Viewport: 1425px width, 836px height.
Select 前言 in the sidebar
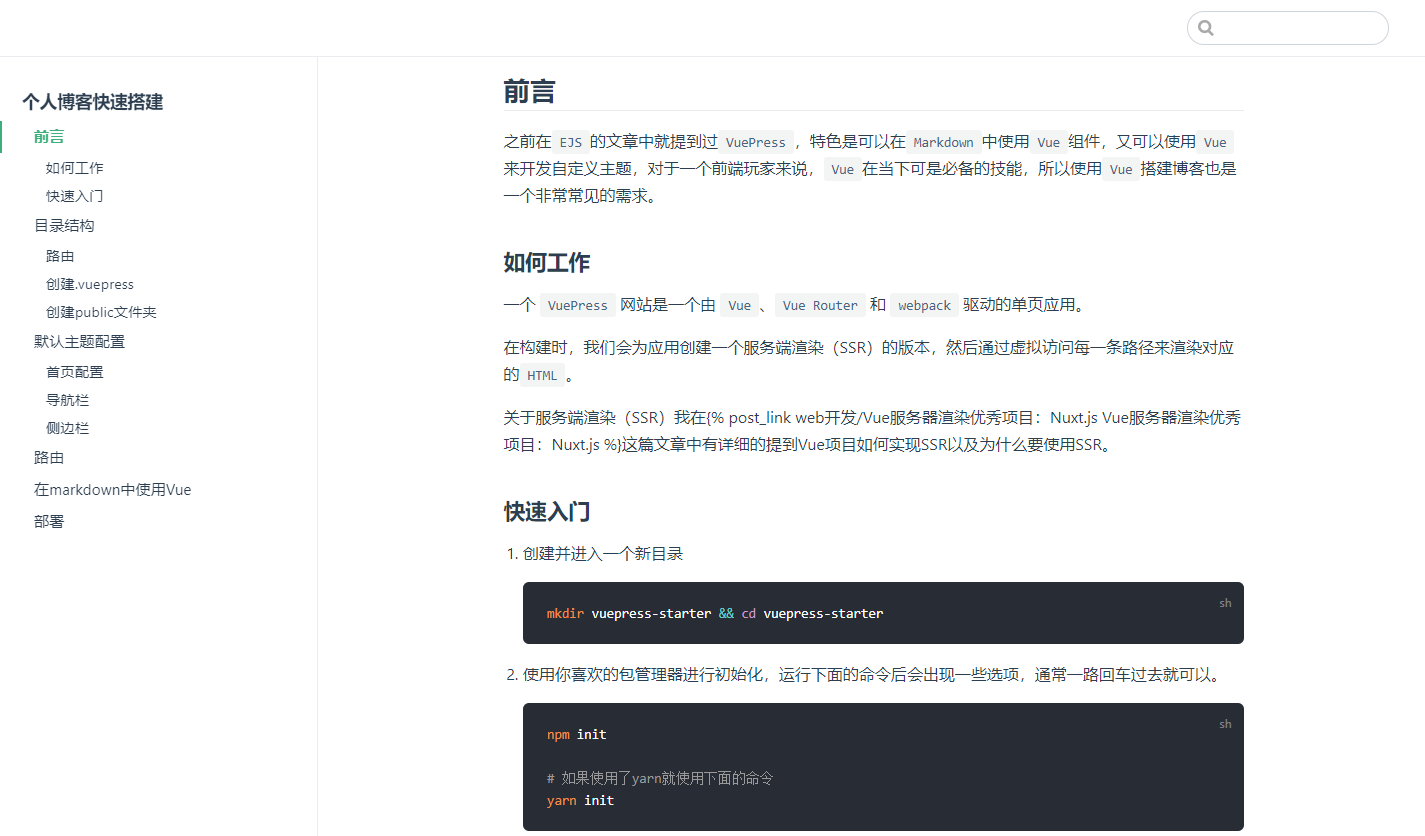[49, 137]
